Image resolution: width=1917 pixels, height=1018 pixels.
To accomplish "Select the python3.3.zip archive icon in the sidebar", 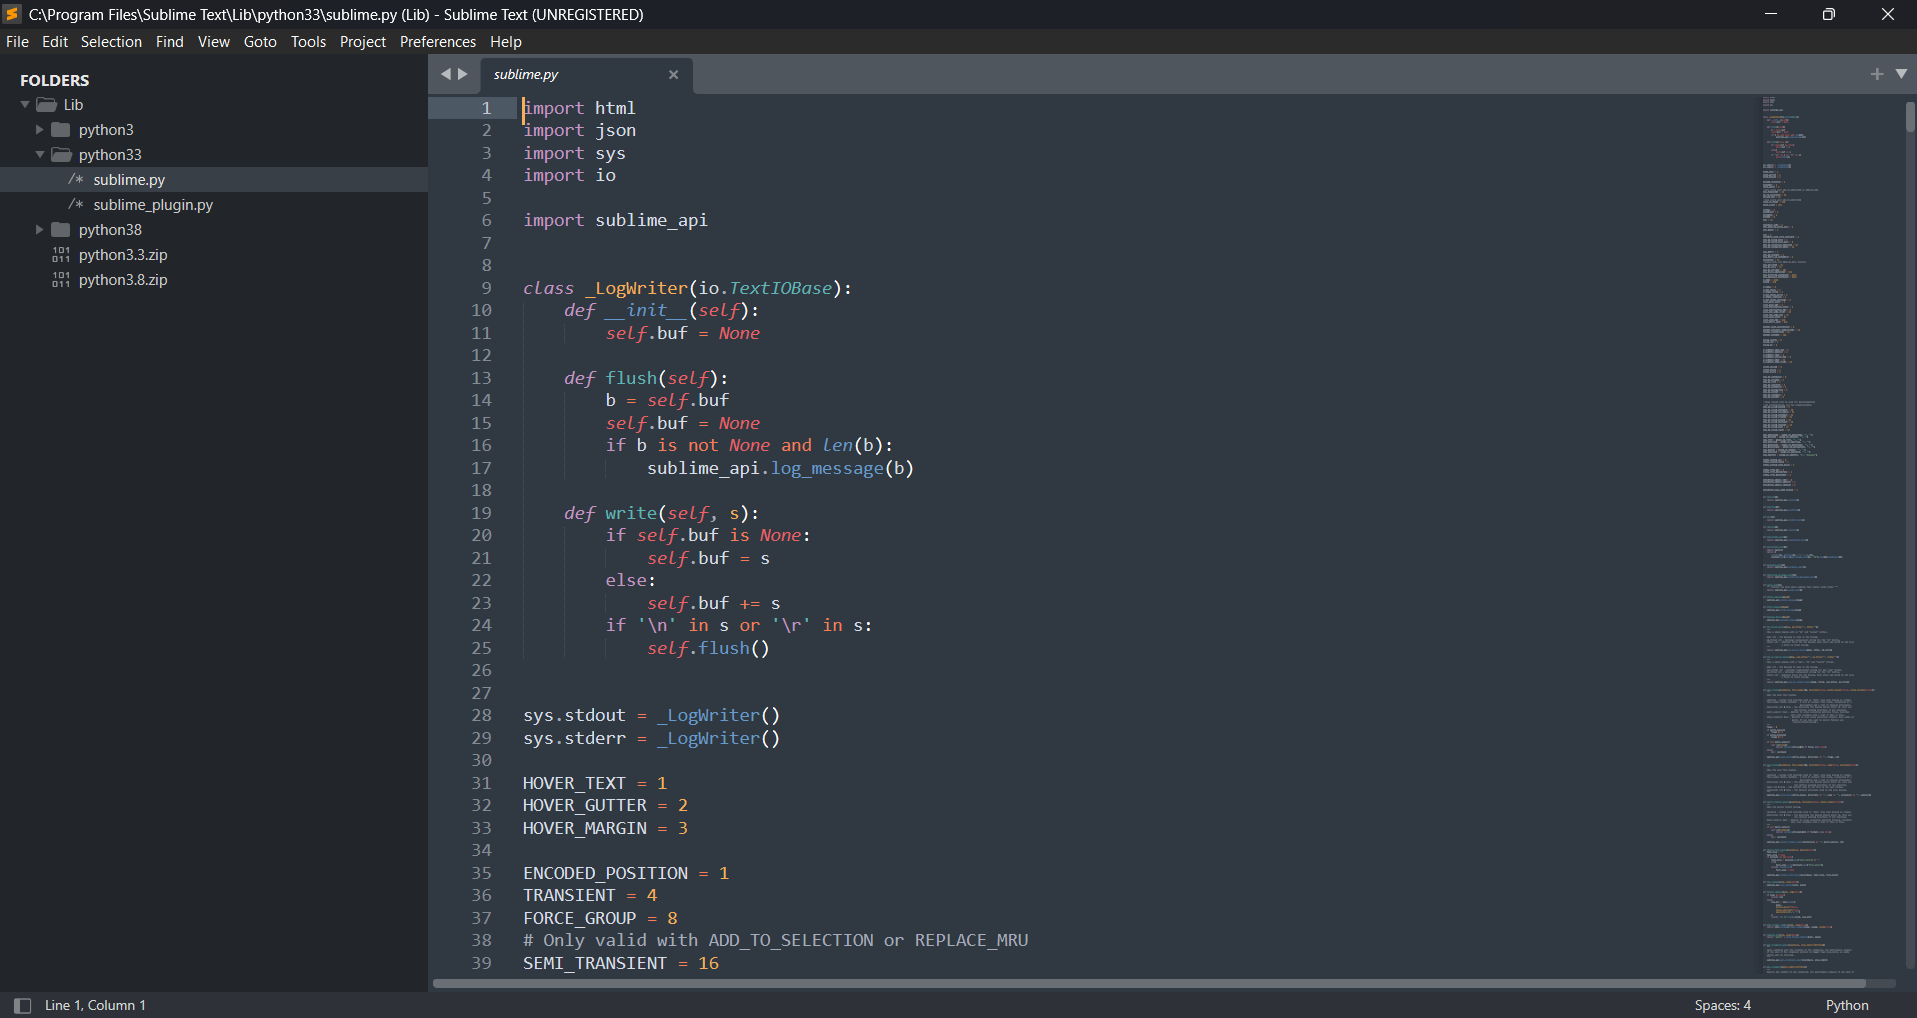I will click(x=60, y=255).
